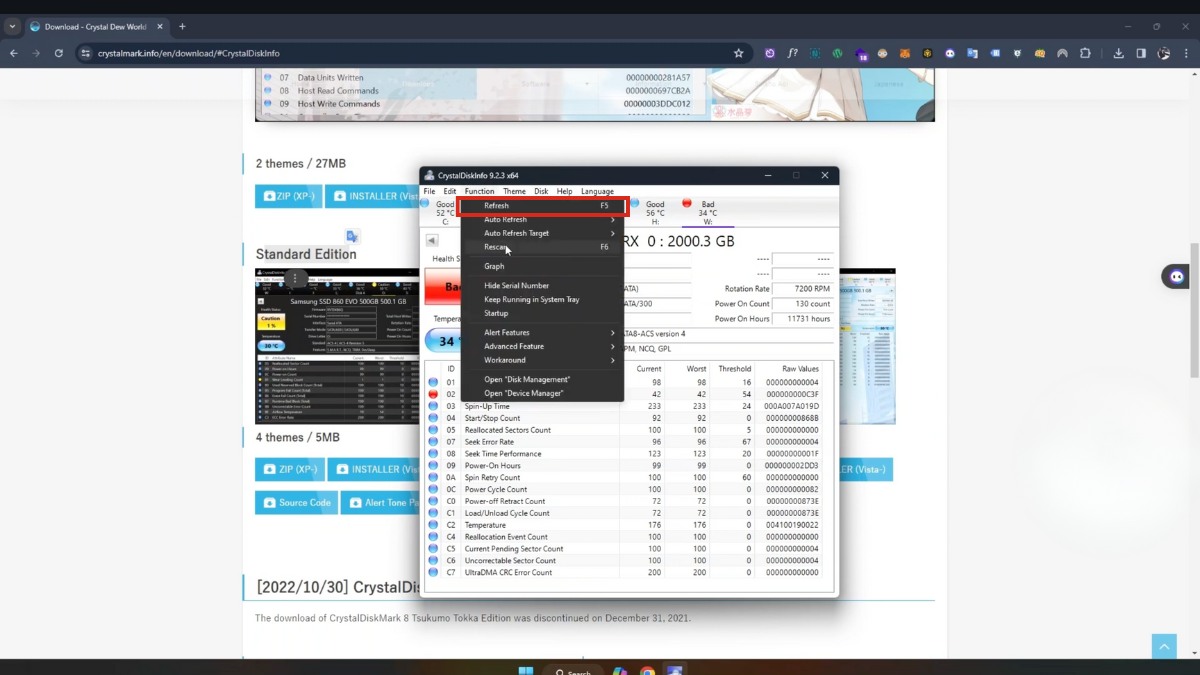1200x675 pixels.
Task: Click the Source Code button
Action: tap(296, 502)
